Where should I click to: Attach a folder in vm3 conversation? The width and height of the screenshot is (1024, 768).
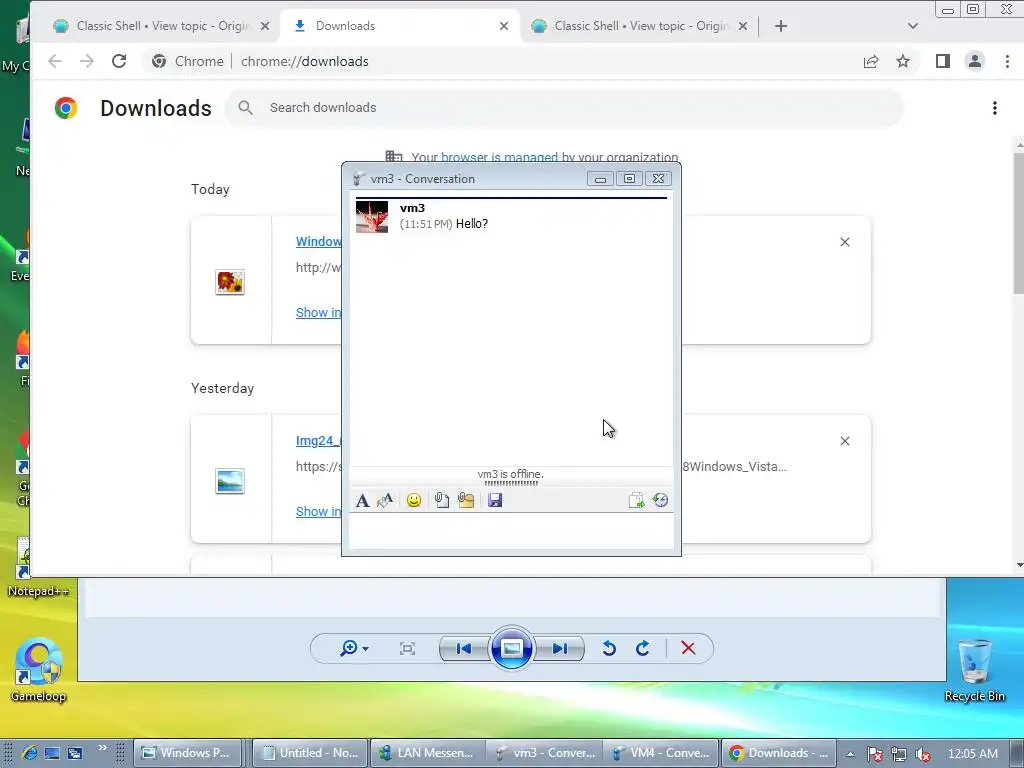pyautogui.click(x=466, y=500)
